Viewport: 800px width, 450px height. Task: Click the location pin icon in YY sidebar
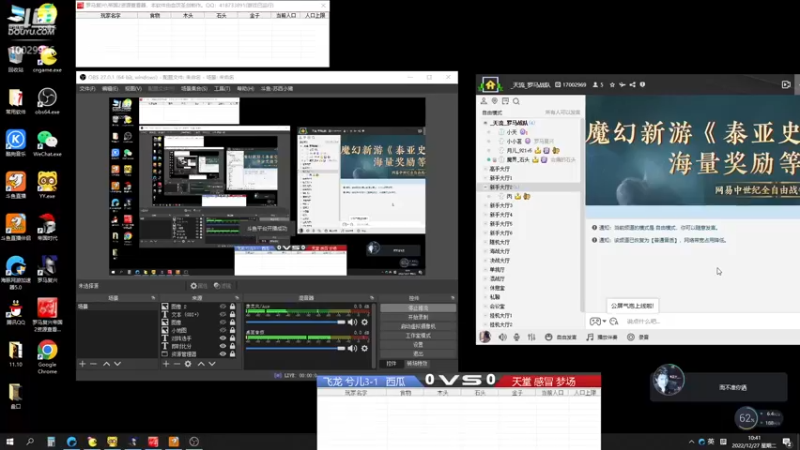[494, 101]
